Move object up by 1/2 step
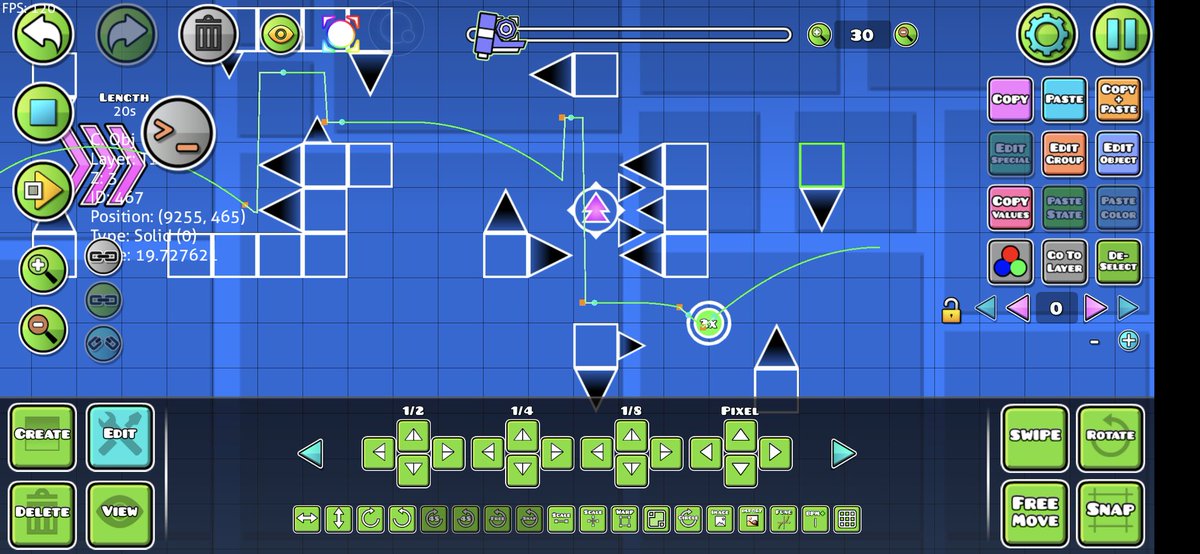1200x554 pixels. [414, 435]
